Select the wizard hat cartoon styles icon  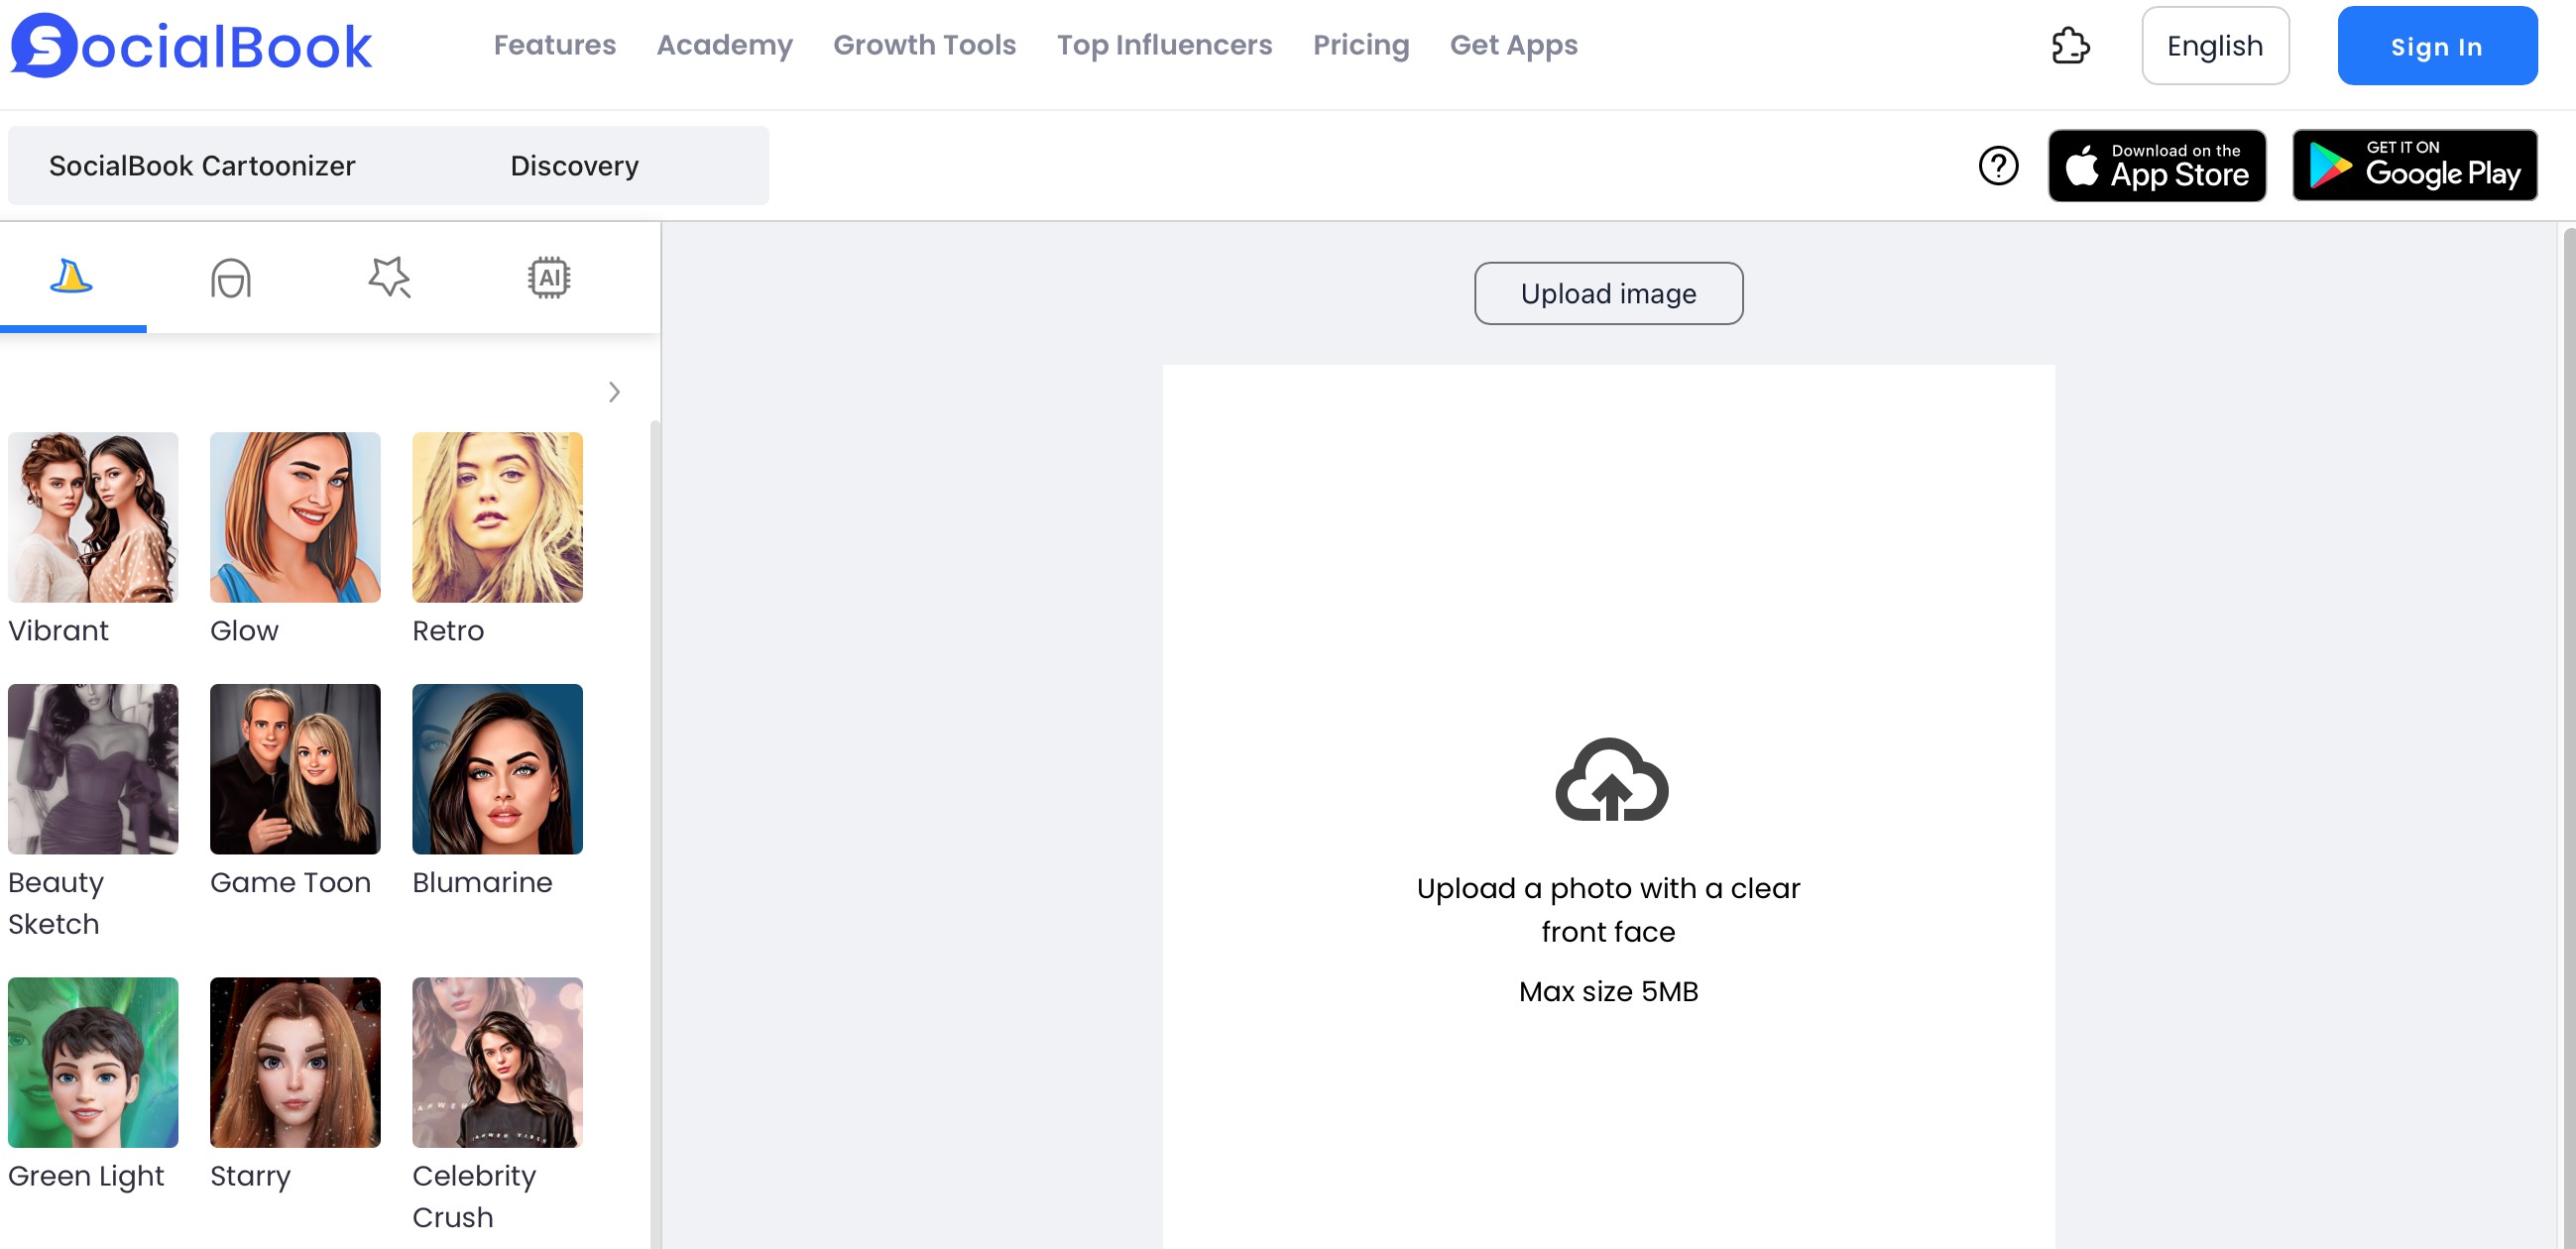point(73,277)
